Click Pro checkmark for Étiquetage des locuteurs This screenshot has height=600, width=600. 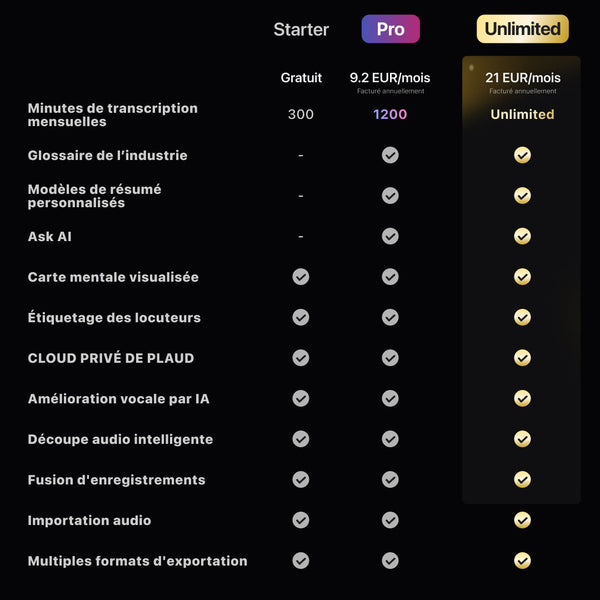pos(390,317)
